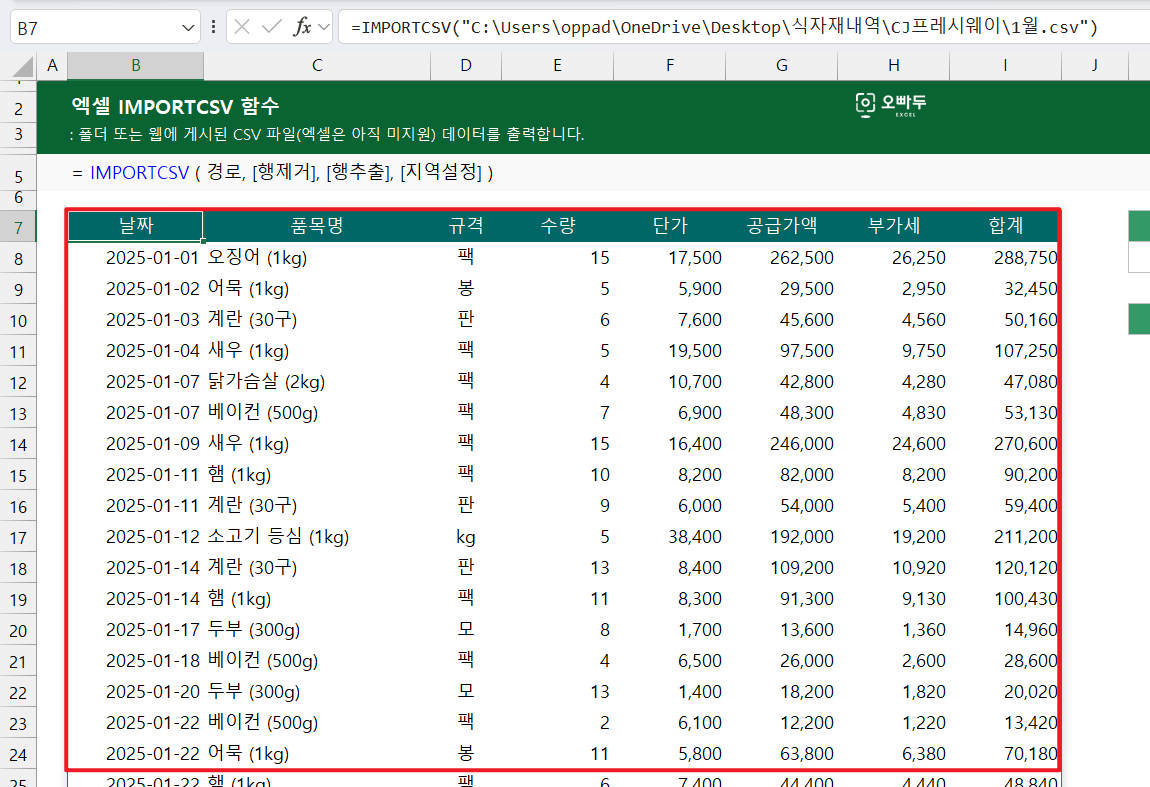Click the 오빠두 Excel logo
Image resolution: width=1150 pixels, height=787 pixels.
[x=890, y=105]
